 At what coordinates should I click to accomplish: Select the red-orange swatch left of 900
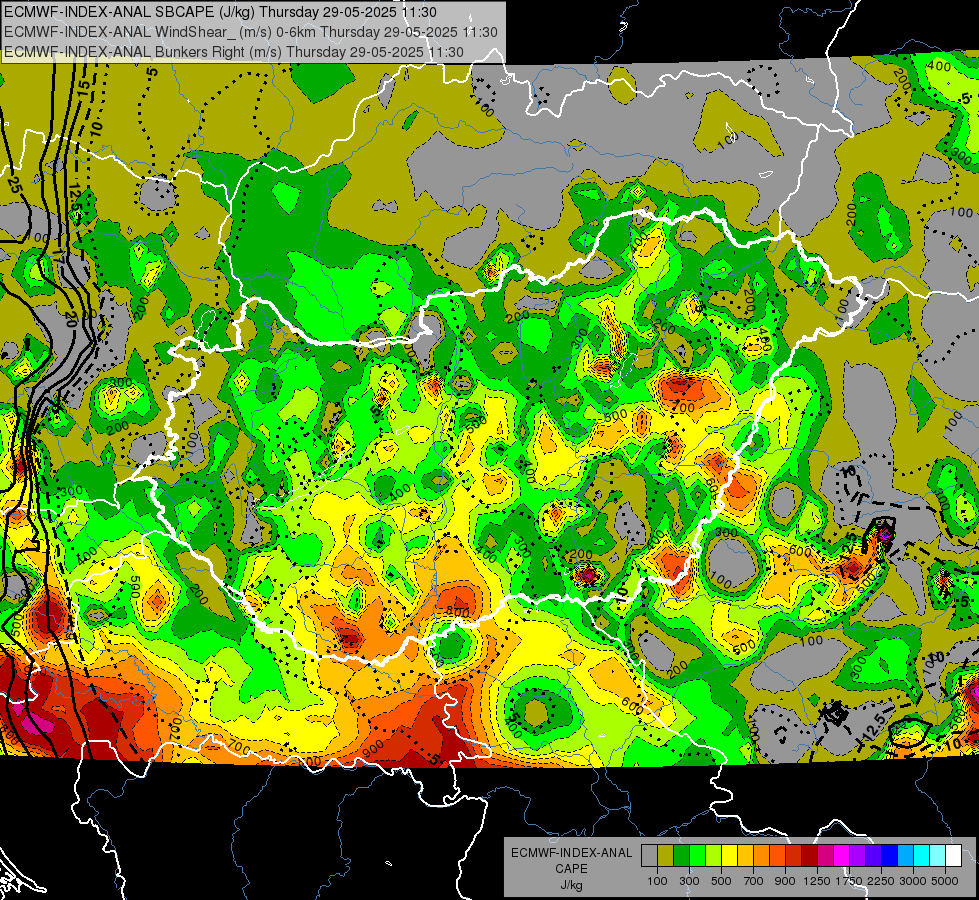coord(777,856)
